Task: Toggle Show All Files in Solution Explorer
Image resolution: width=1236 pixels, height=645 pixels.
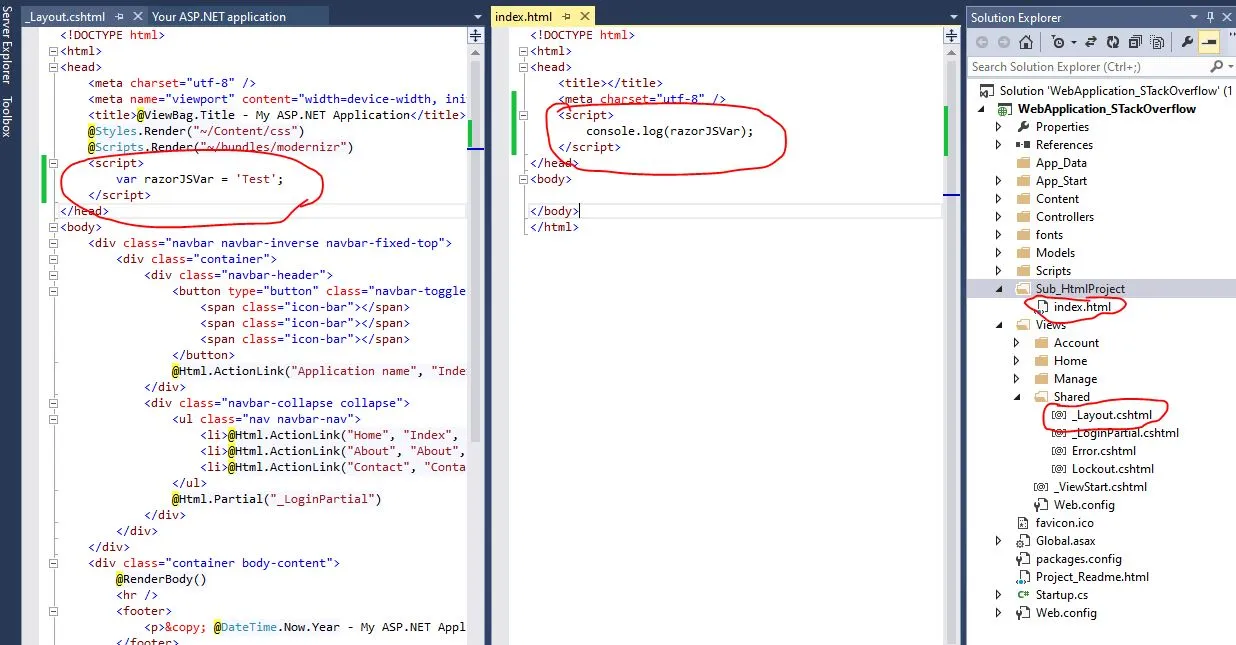Action: pos(1158,42)
